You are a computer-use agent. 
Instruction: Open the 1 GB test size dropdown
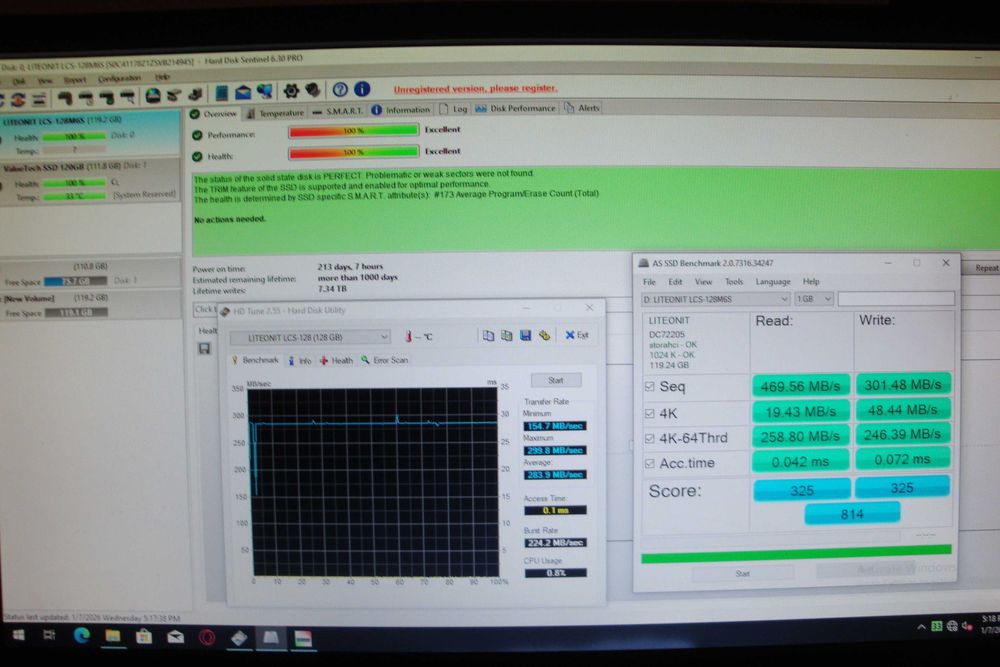pos(814,298)
